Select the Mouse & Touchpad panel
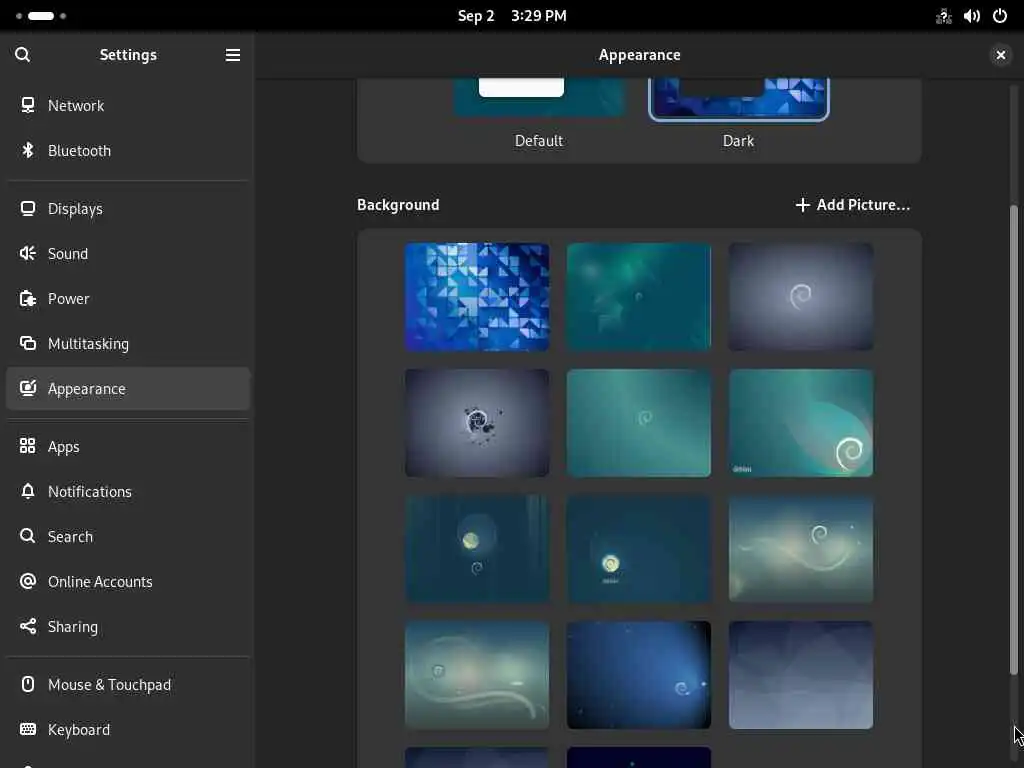The image size is (1024, 768). [128, 684]
